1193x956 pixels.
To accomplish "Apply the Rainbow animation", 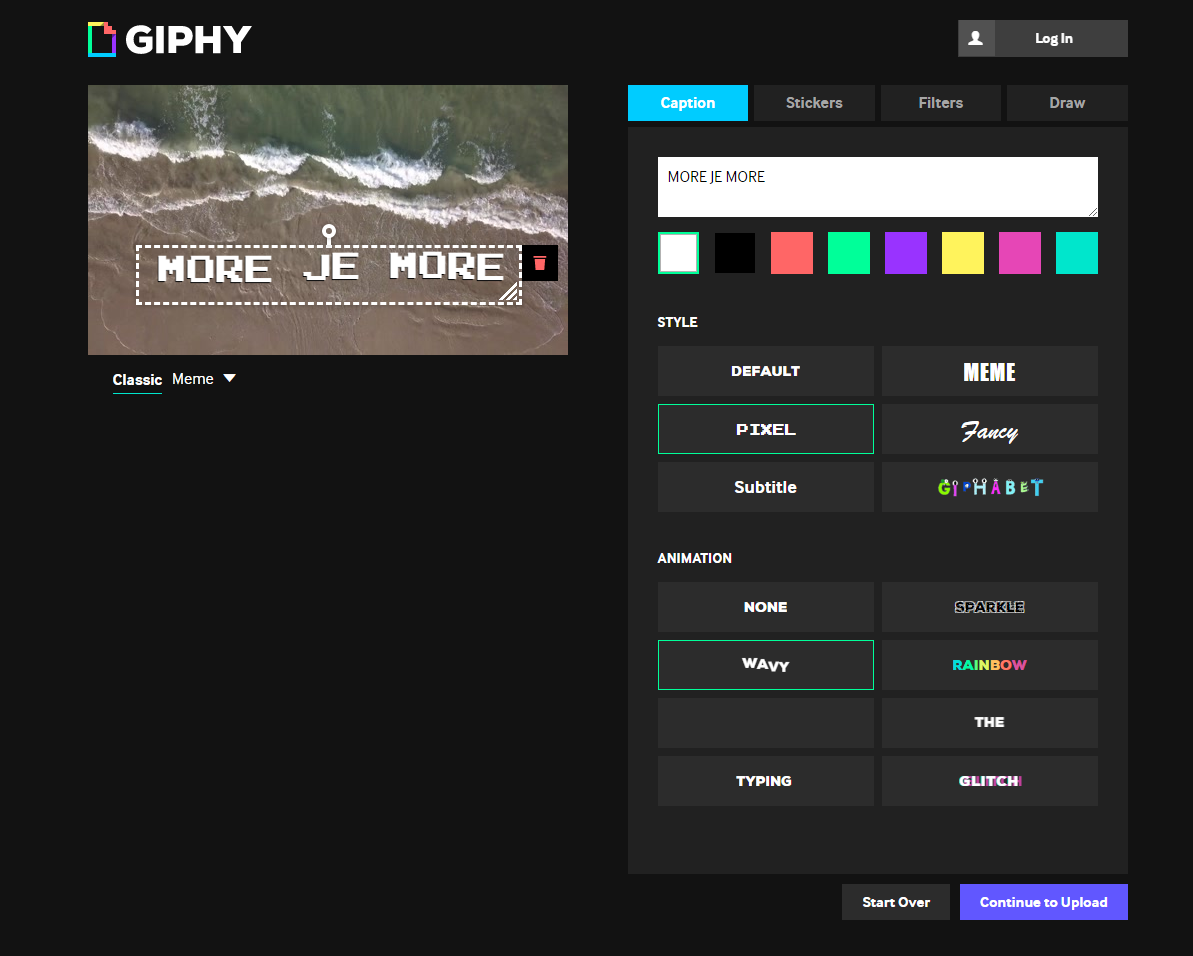I will pos(989,665).
